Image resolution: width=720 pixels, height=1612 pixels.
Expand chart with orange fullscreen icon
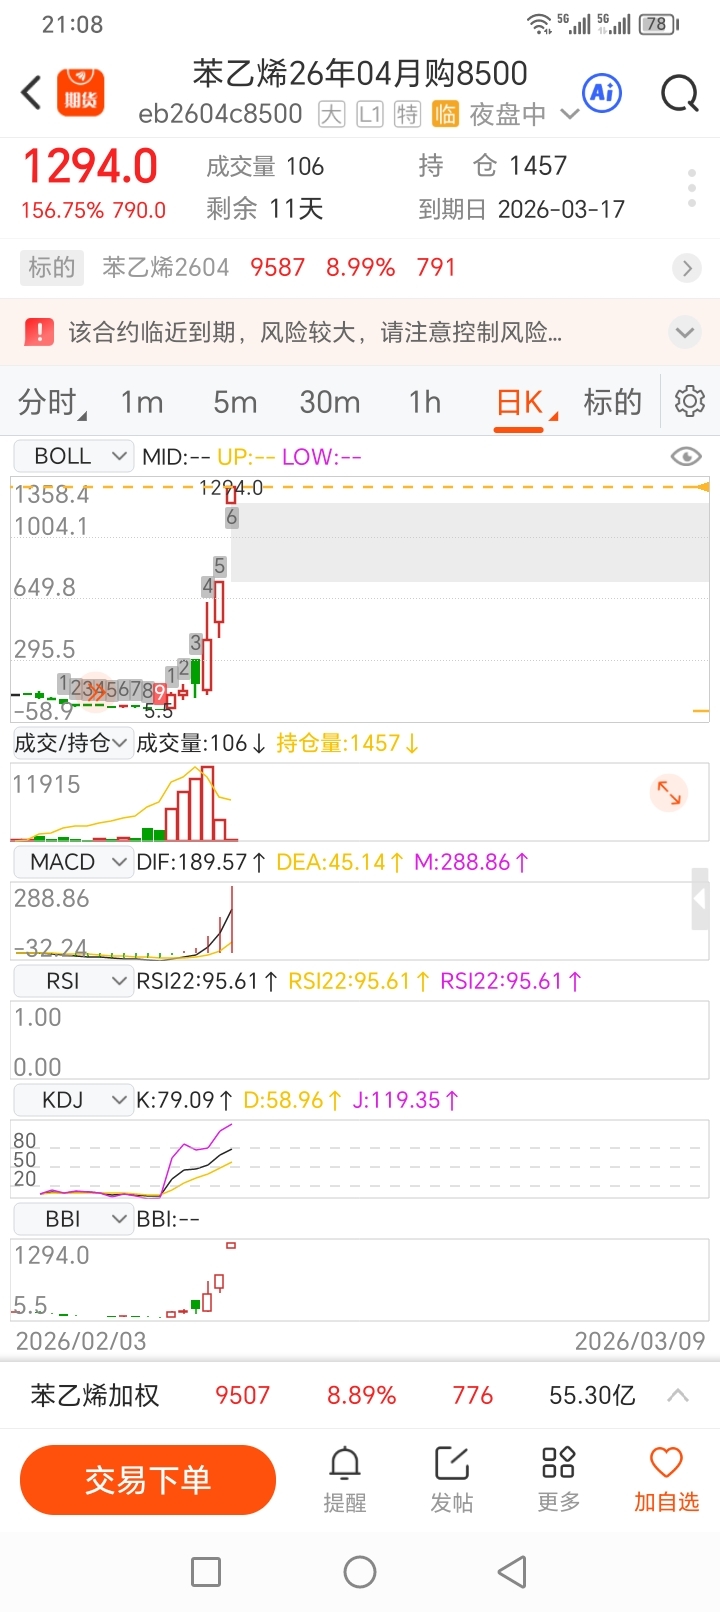pyautogui.click(x=668, y=792)
